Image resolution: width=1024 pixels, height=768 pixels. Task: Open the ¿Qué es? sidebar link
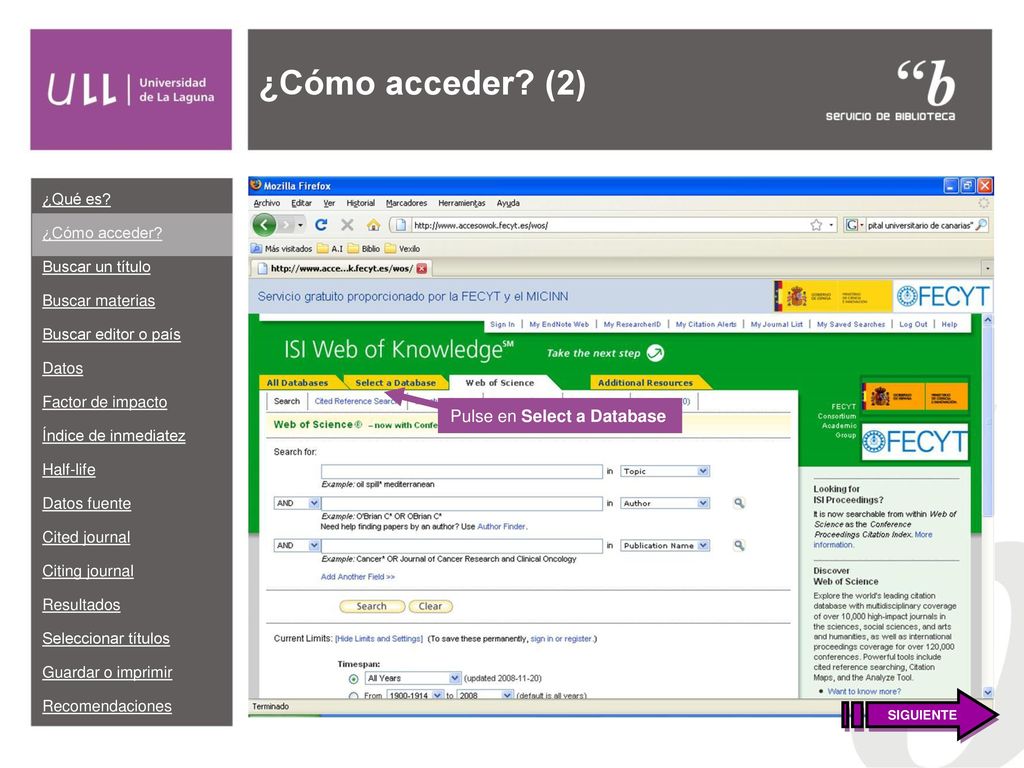(x=76, y=199)
